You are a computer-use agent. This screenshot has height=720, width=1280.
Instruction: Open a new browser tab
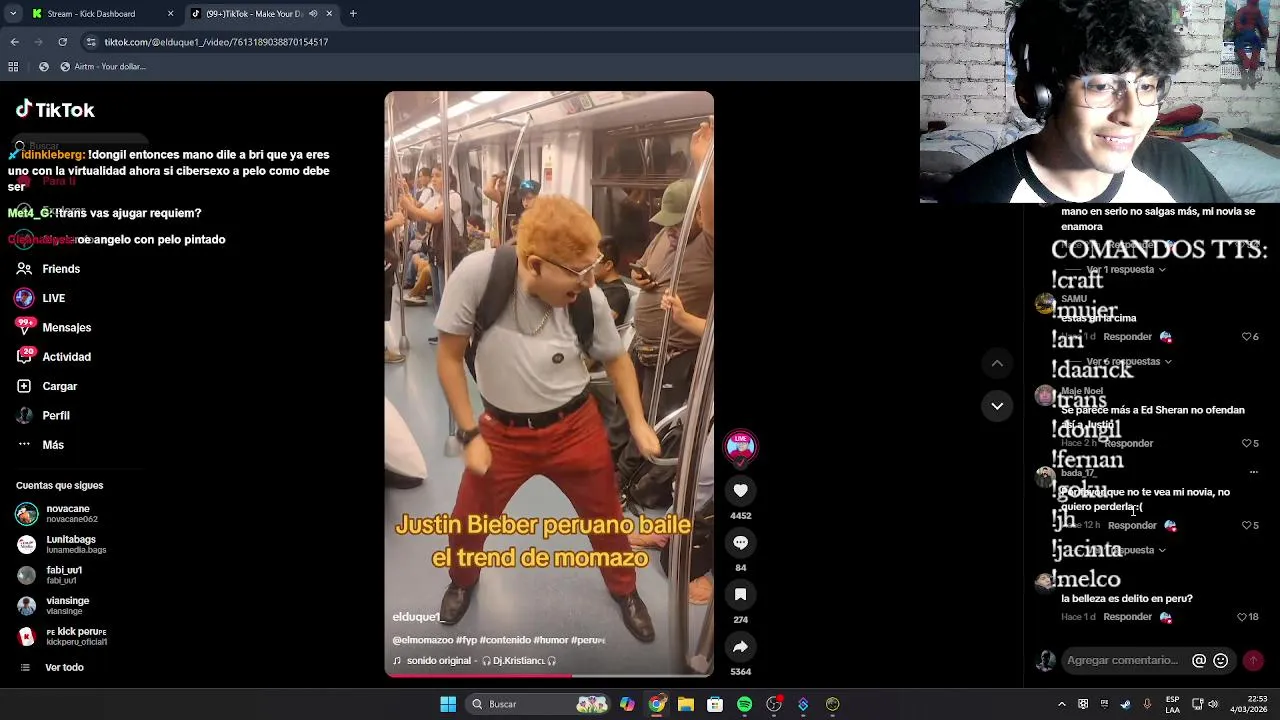click(x=353, y=14)
